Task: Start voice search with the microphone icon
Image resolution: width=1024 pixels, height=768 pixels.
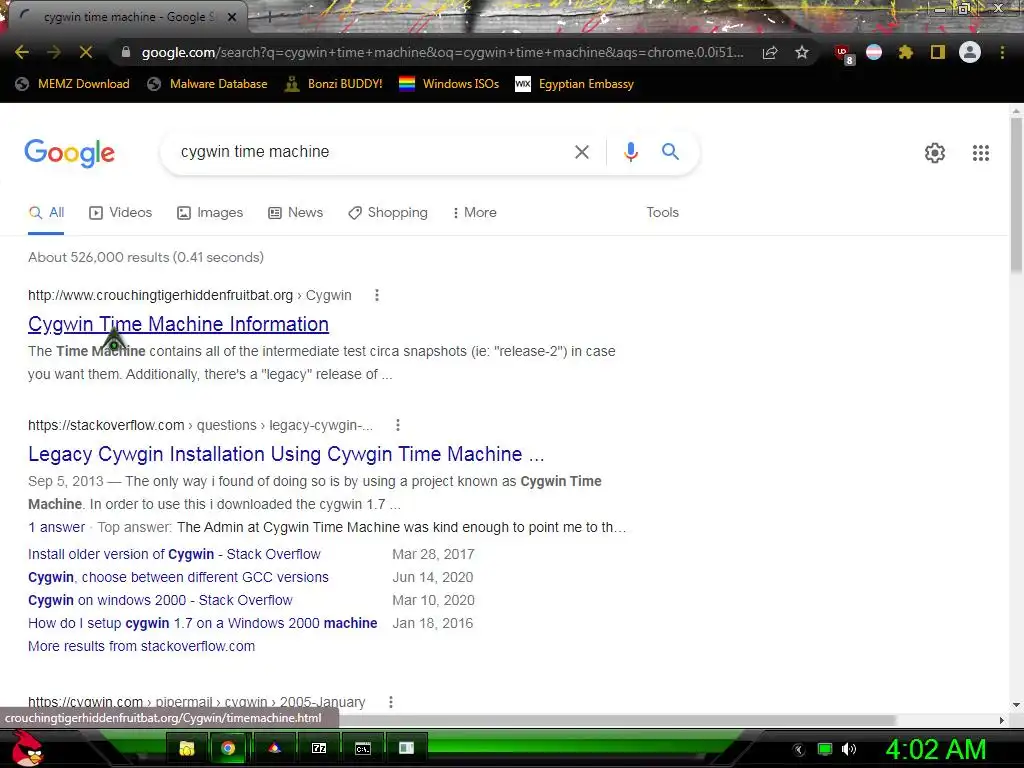Action: click(x=630, y=152)
